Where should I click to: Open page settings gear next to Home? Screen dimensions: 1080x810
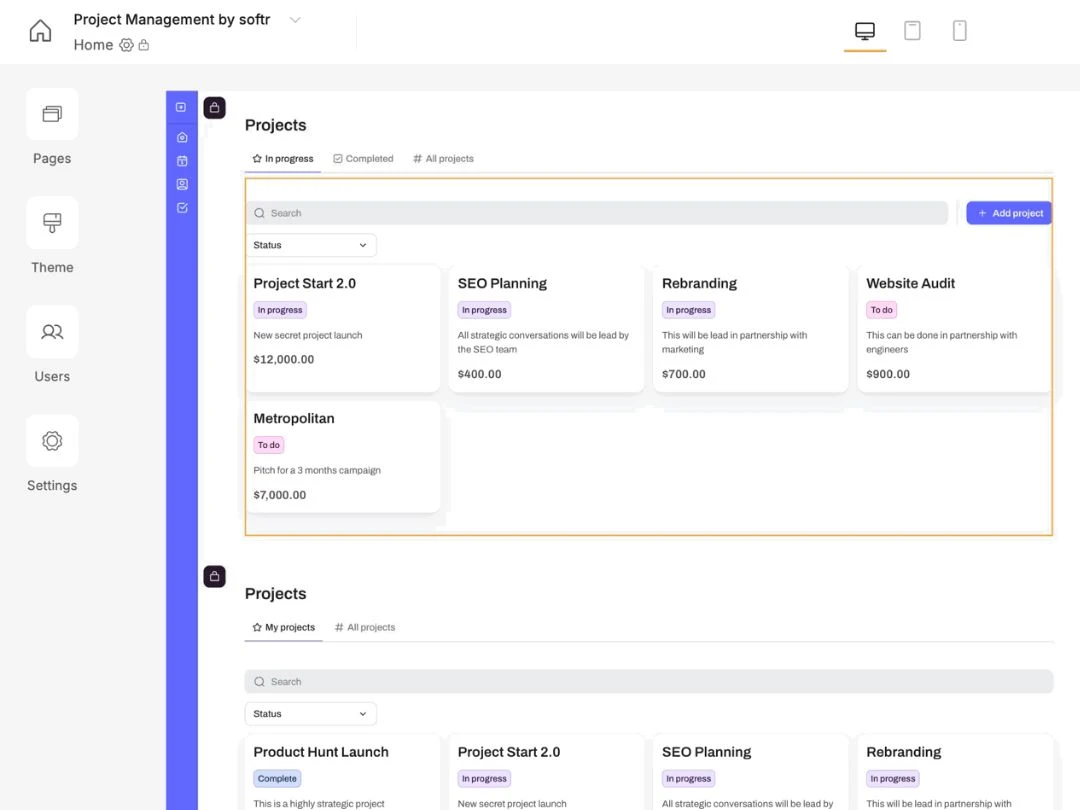[x=126, y=45]
